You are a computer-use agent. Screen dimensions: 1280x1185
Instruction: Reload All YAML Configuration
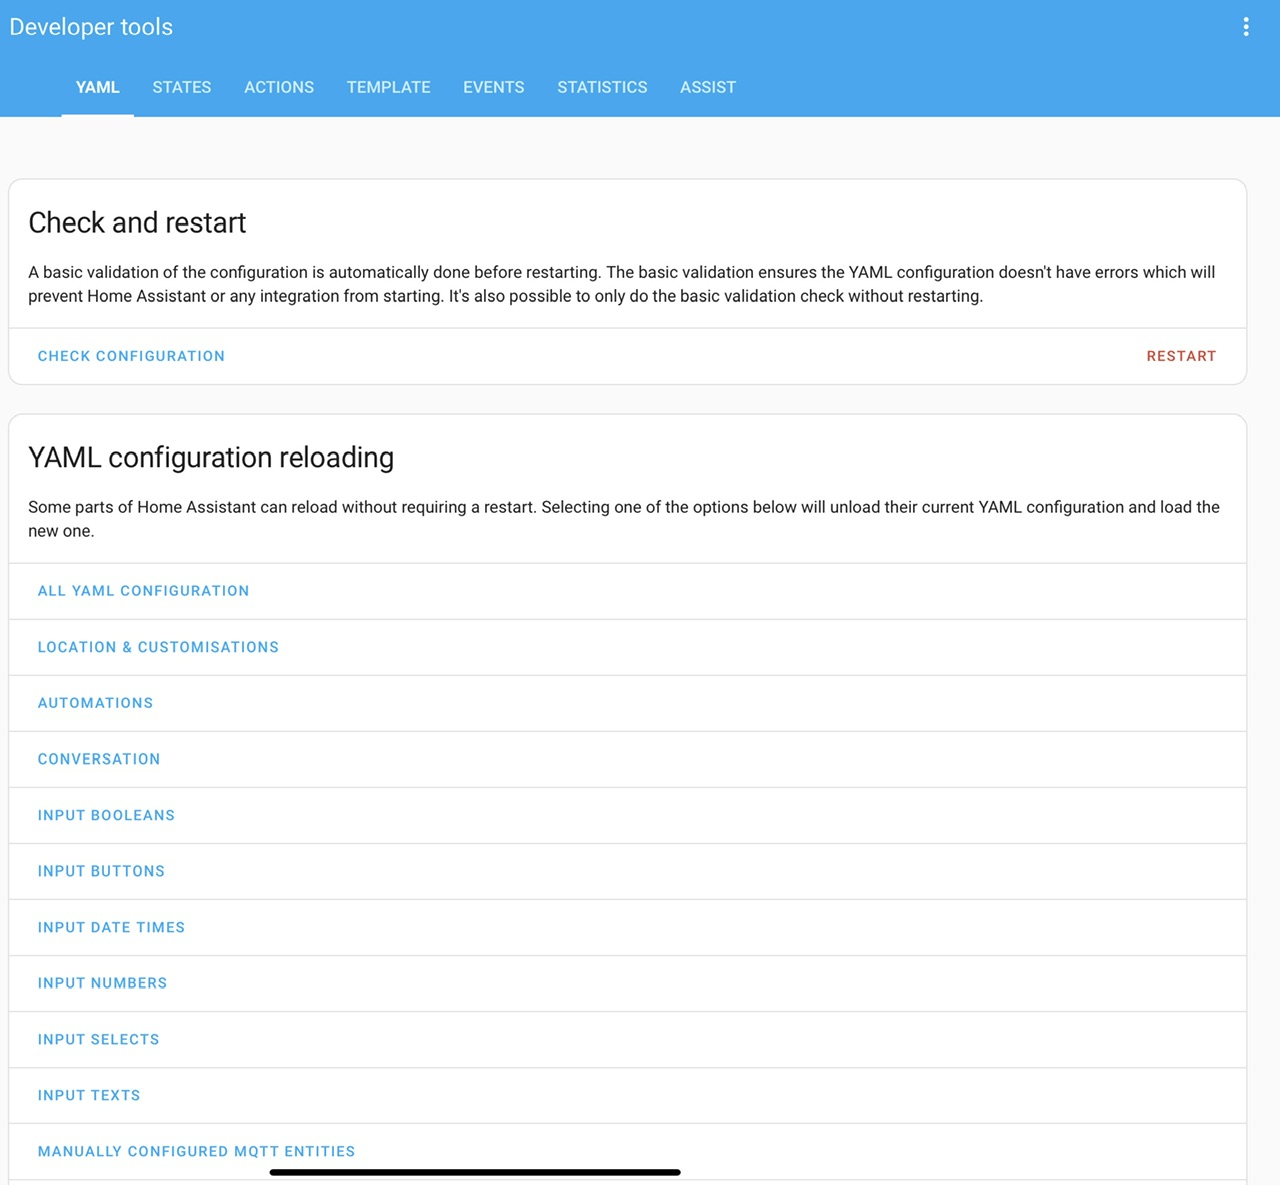coord(143,591)
